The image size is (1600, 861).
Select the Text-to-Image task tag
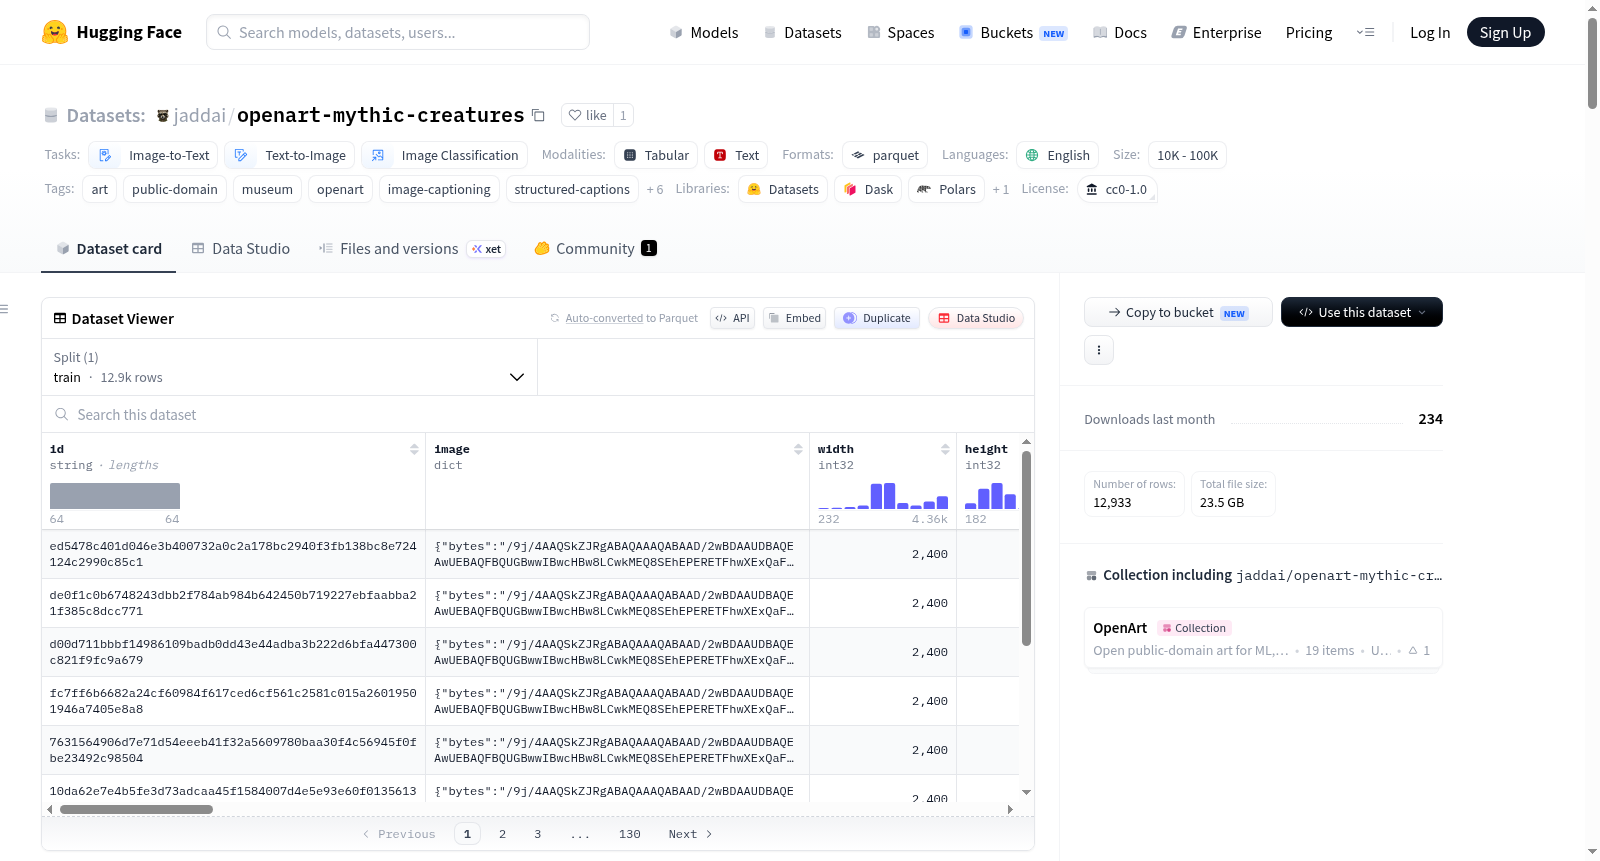(x=289, y=155)
